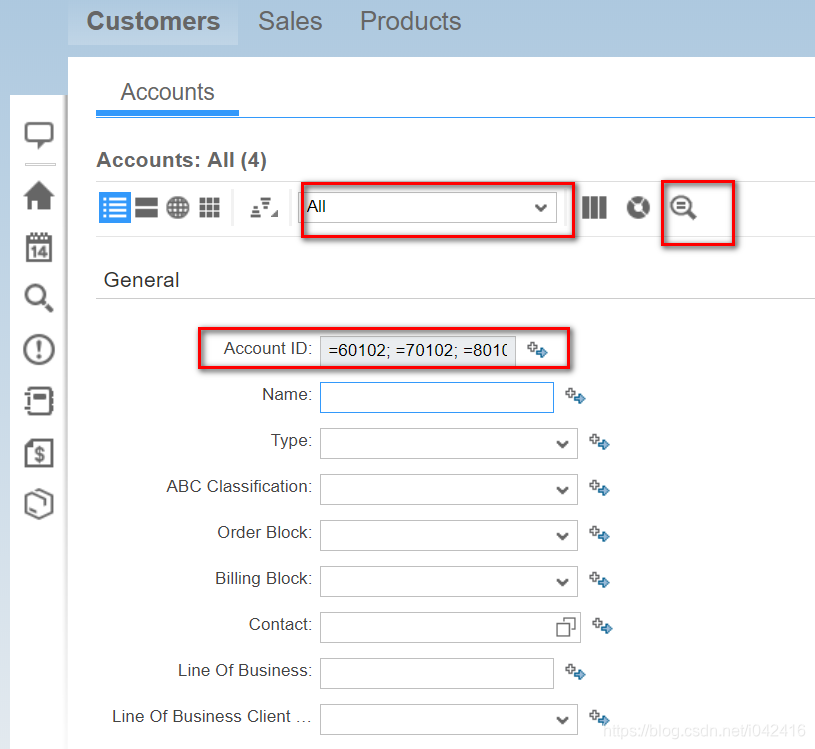The height and width of the screenshot is (749, 815).
Task: Switch to card/split rows view icon
Action: click(x=147, y=207)
